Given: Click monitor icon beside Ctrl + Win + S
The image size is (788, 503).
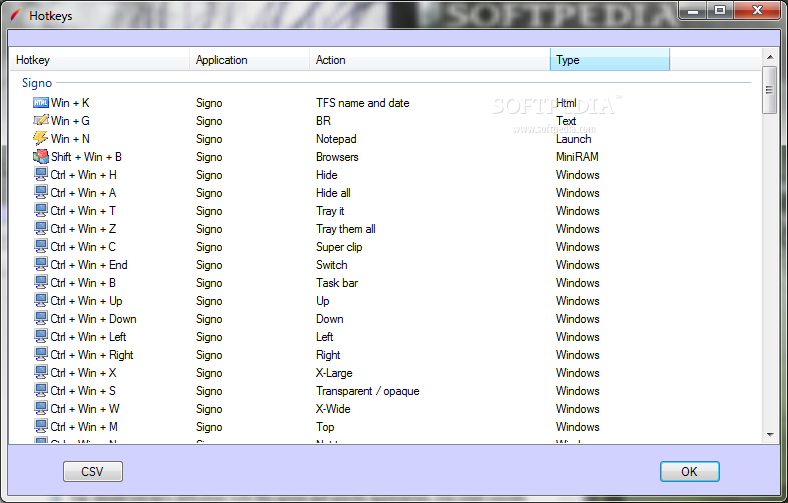Looking at the screenshot, I should (41, 390).
